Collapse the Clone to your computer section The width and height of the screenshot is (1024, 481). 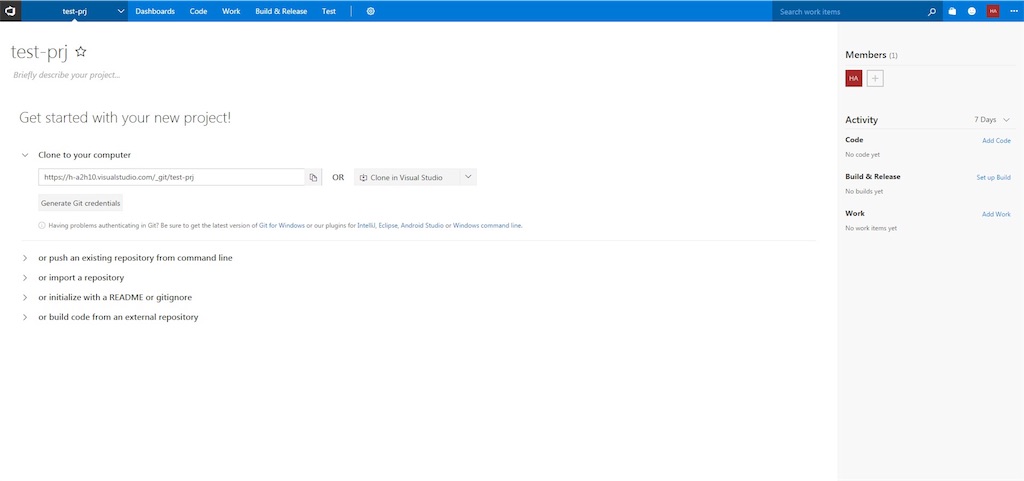[x=25, y=155]
